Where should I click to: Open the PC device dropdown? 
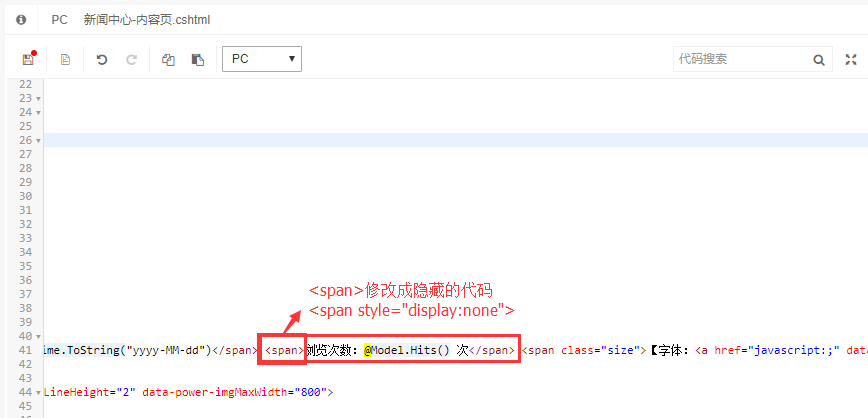tap(262, 59)
